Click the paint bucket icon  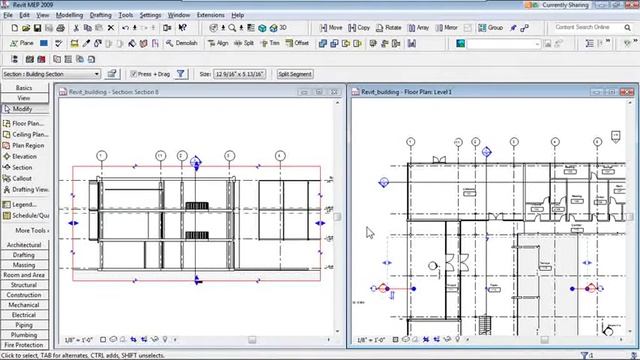click(x=132, y=43)
